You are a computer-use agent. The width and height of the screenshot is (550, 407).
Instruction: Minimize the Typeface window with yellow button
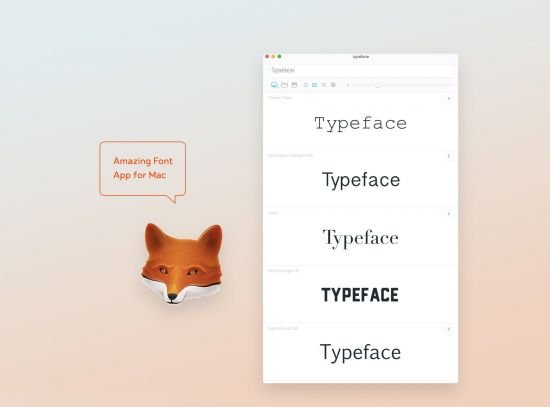273,56
